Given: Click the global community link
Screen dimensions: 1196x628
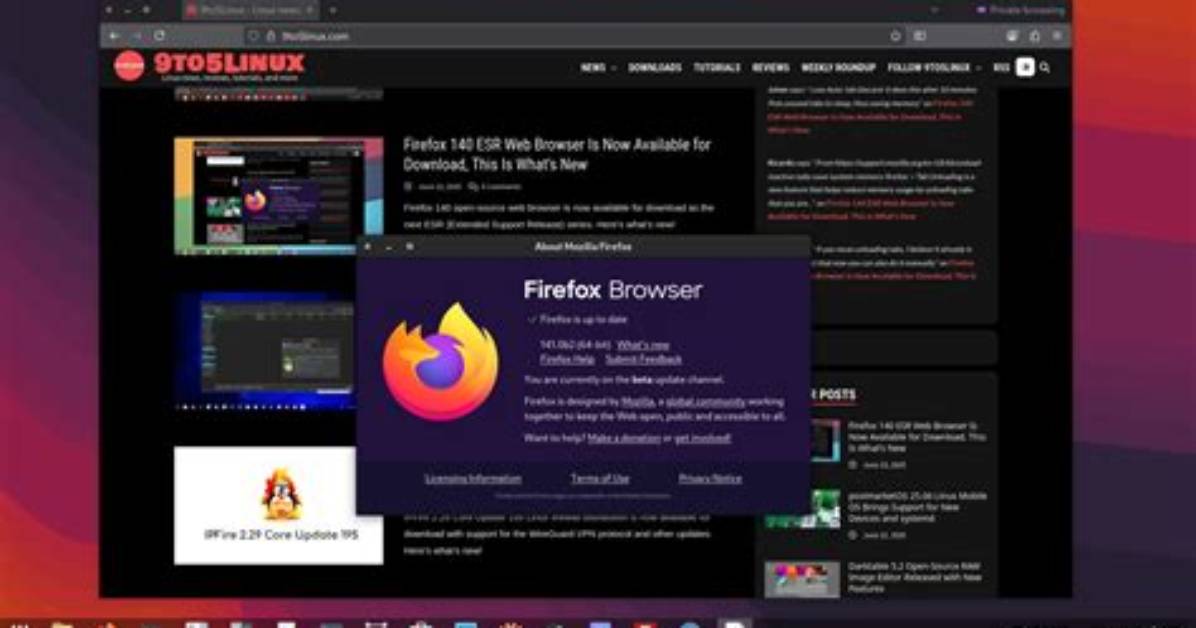Looking at the screenshot, I should [706, 401].
